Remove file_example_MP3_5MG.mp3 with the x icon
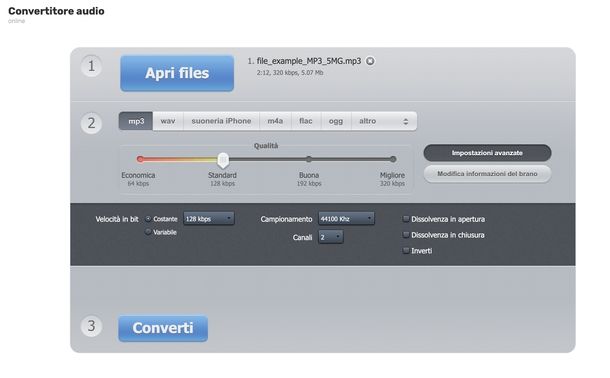This screenshot has width=610, height=378. [370, 61]
